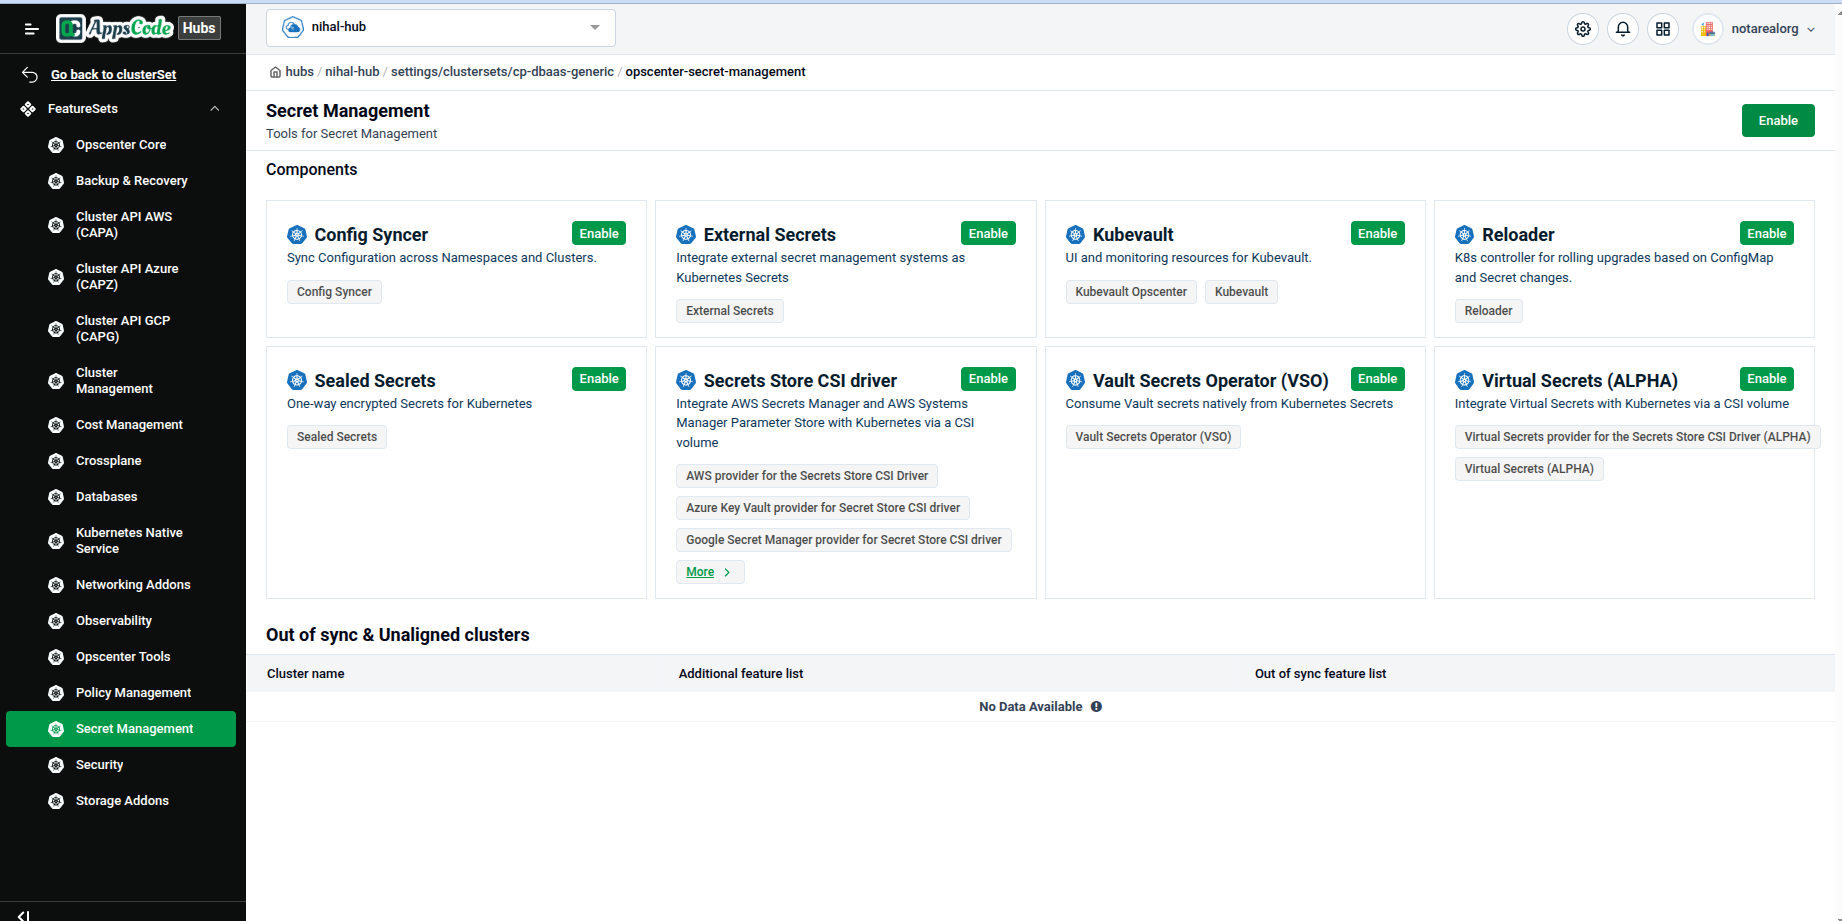Click nihal-hub breadcrumb link
The image size is (1842, 921).
pyautogui.click(x=352, y=72)
